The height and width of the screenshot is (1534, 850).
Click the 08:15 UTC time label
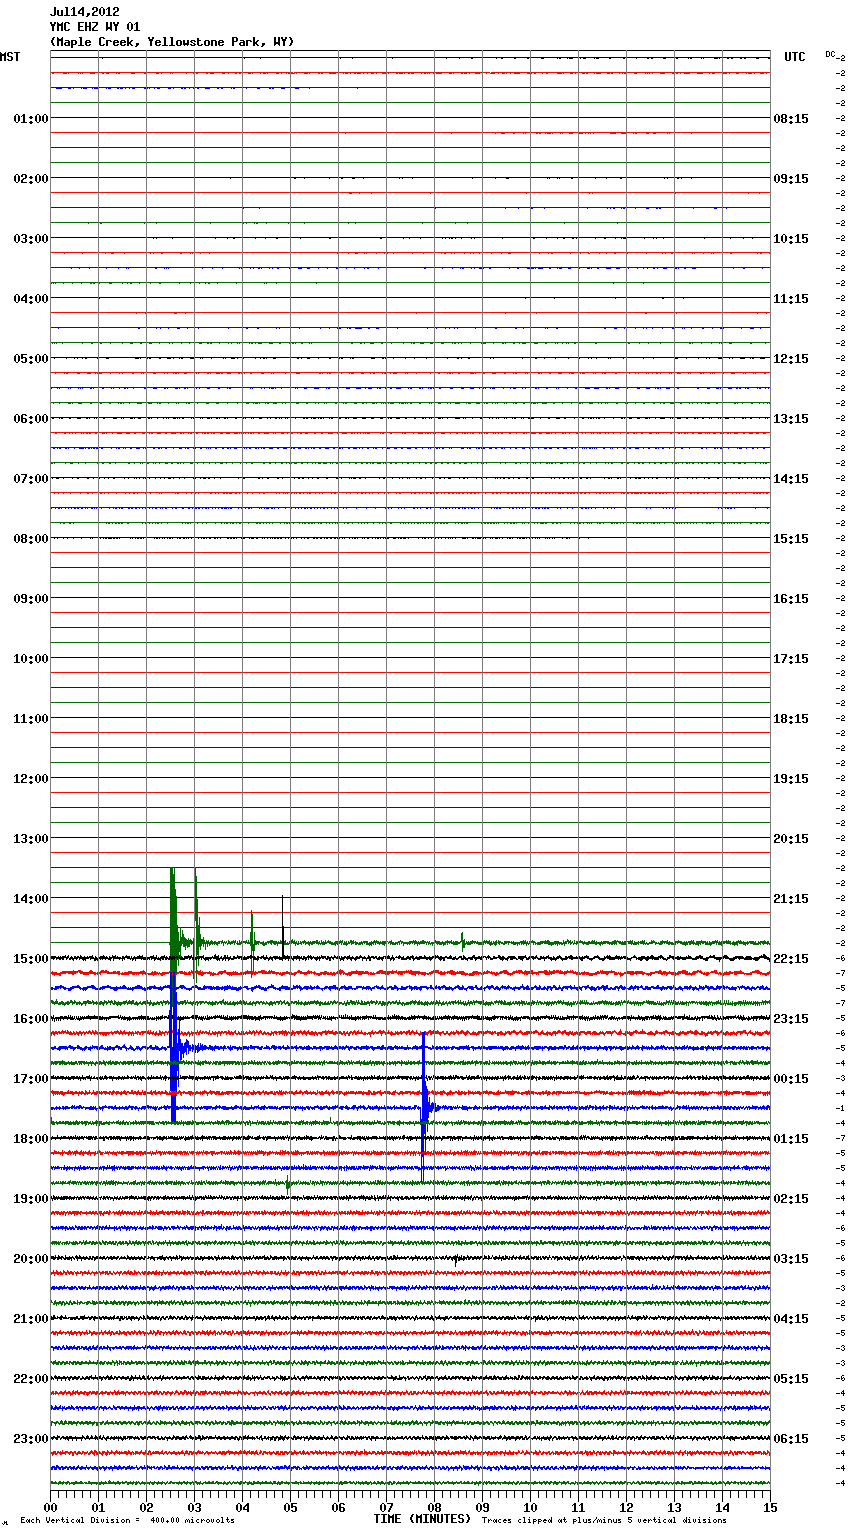click(x=791, y=119)
